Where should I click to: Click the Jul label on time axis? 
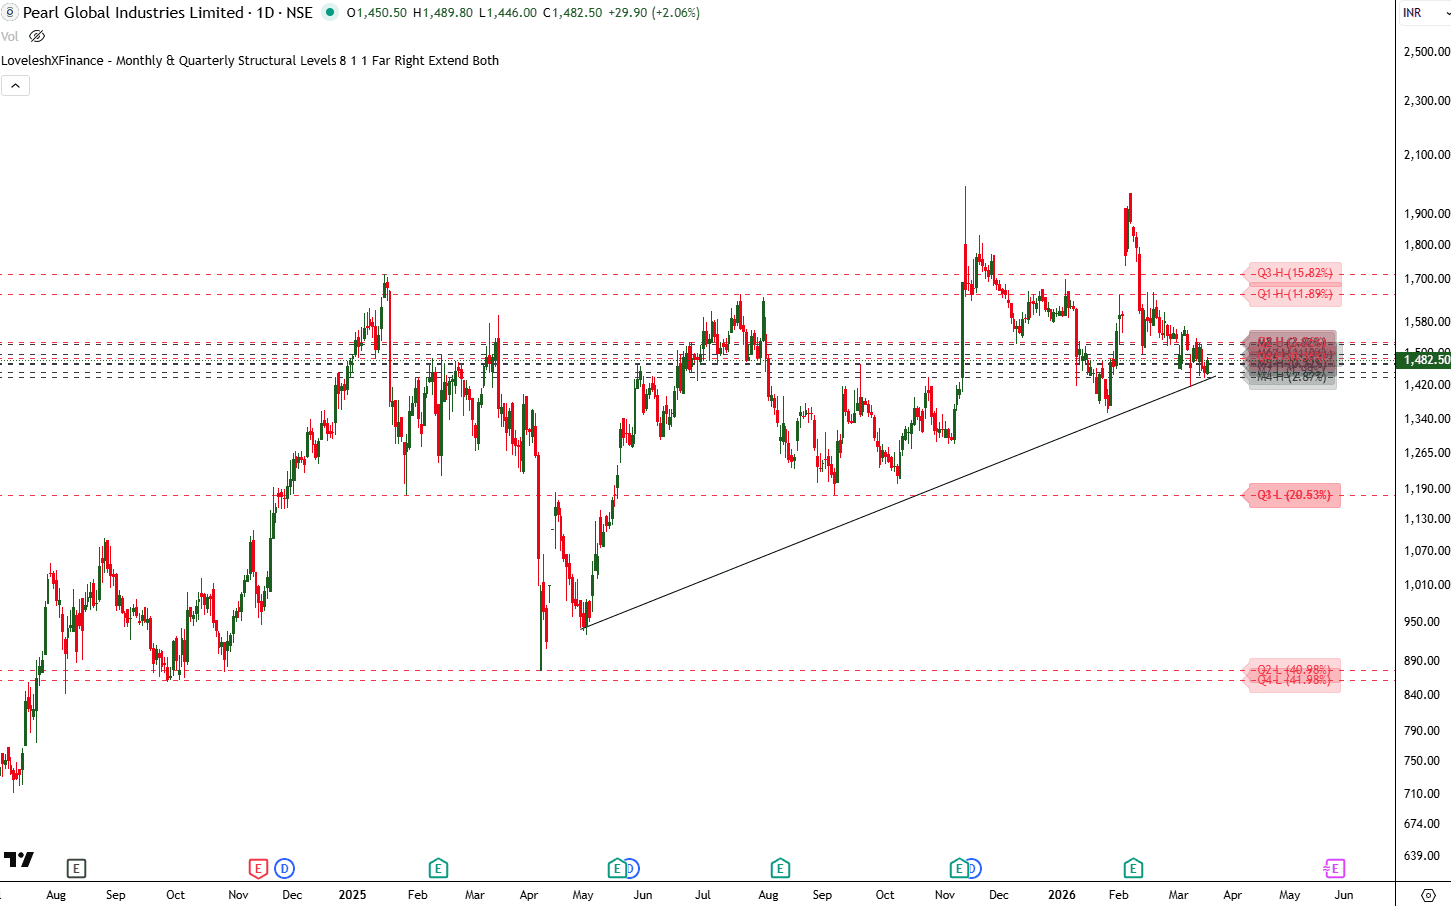click(703, 895)
